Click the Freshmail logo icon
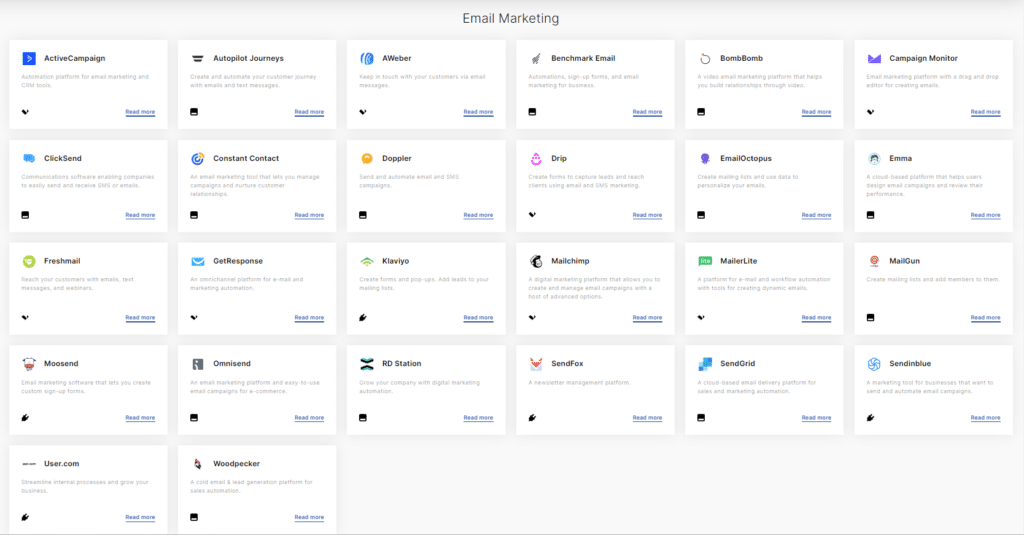Viewport: 1024px width, 535px height. pos(29,261)
